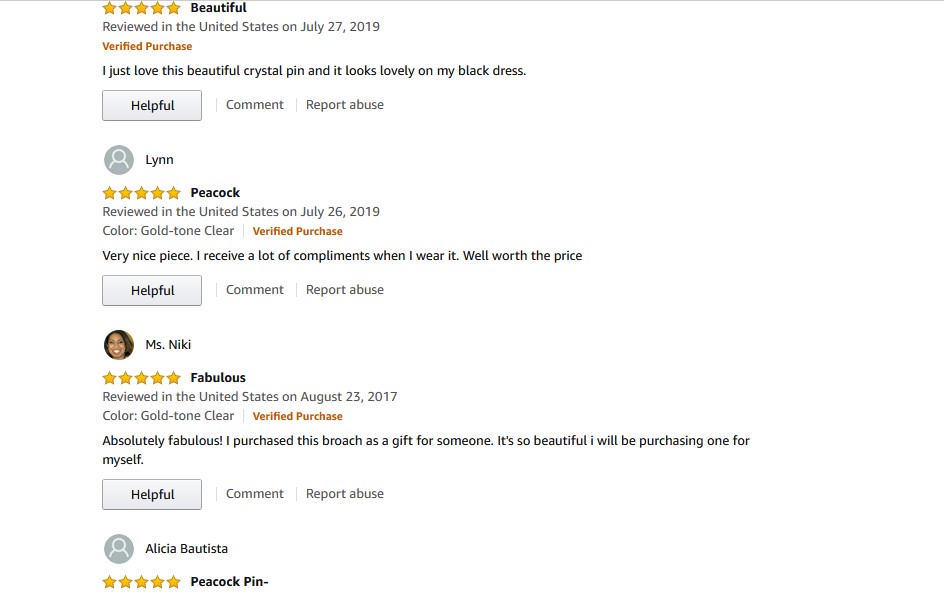The height and width of the screenshot is (594, 944).
Task: Open Ms. Niki's profile photo
Action: click(x=119, y=345)
